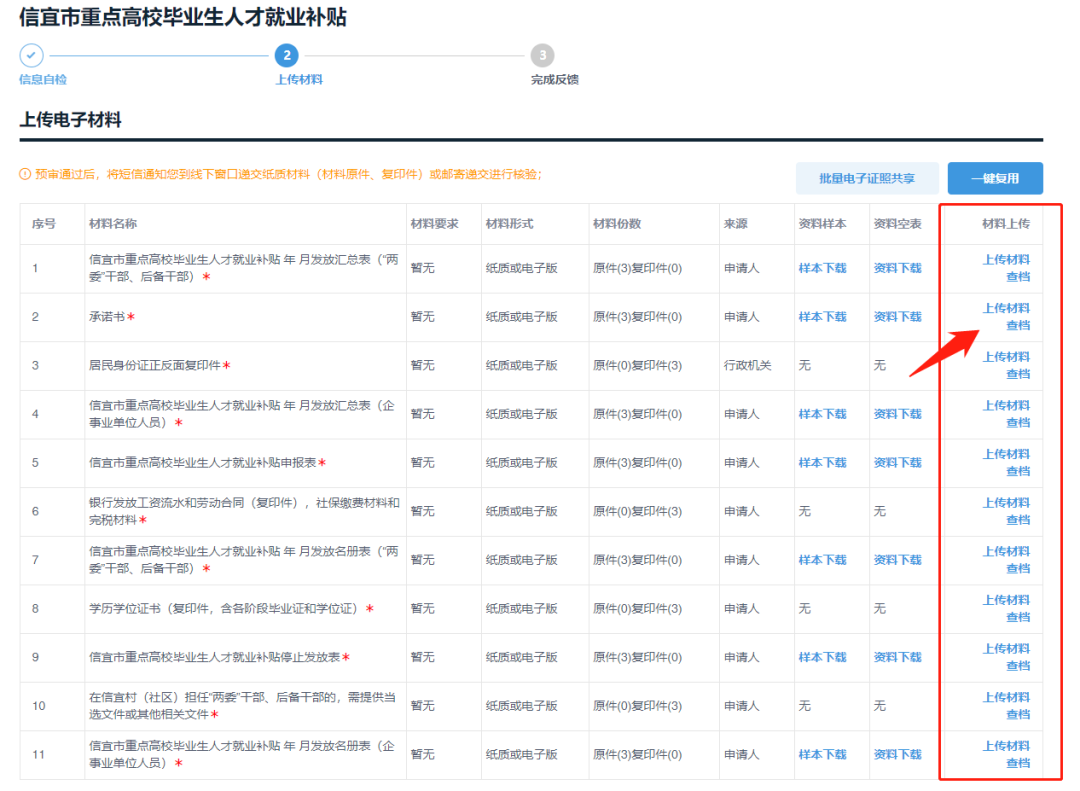This screenshot has width=1080, height=791.
Task: Upload material for row 10
Action: pyautogui.click(x=1006, y=698)
